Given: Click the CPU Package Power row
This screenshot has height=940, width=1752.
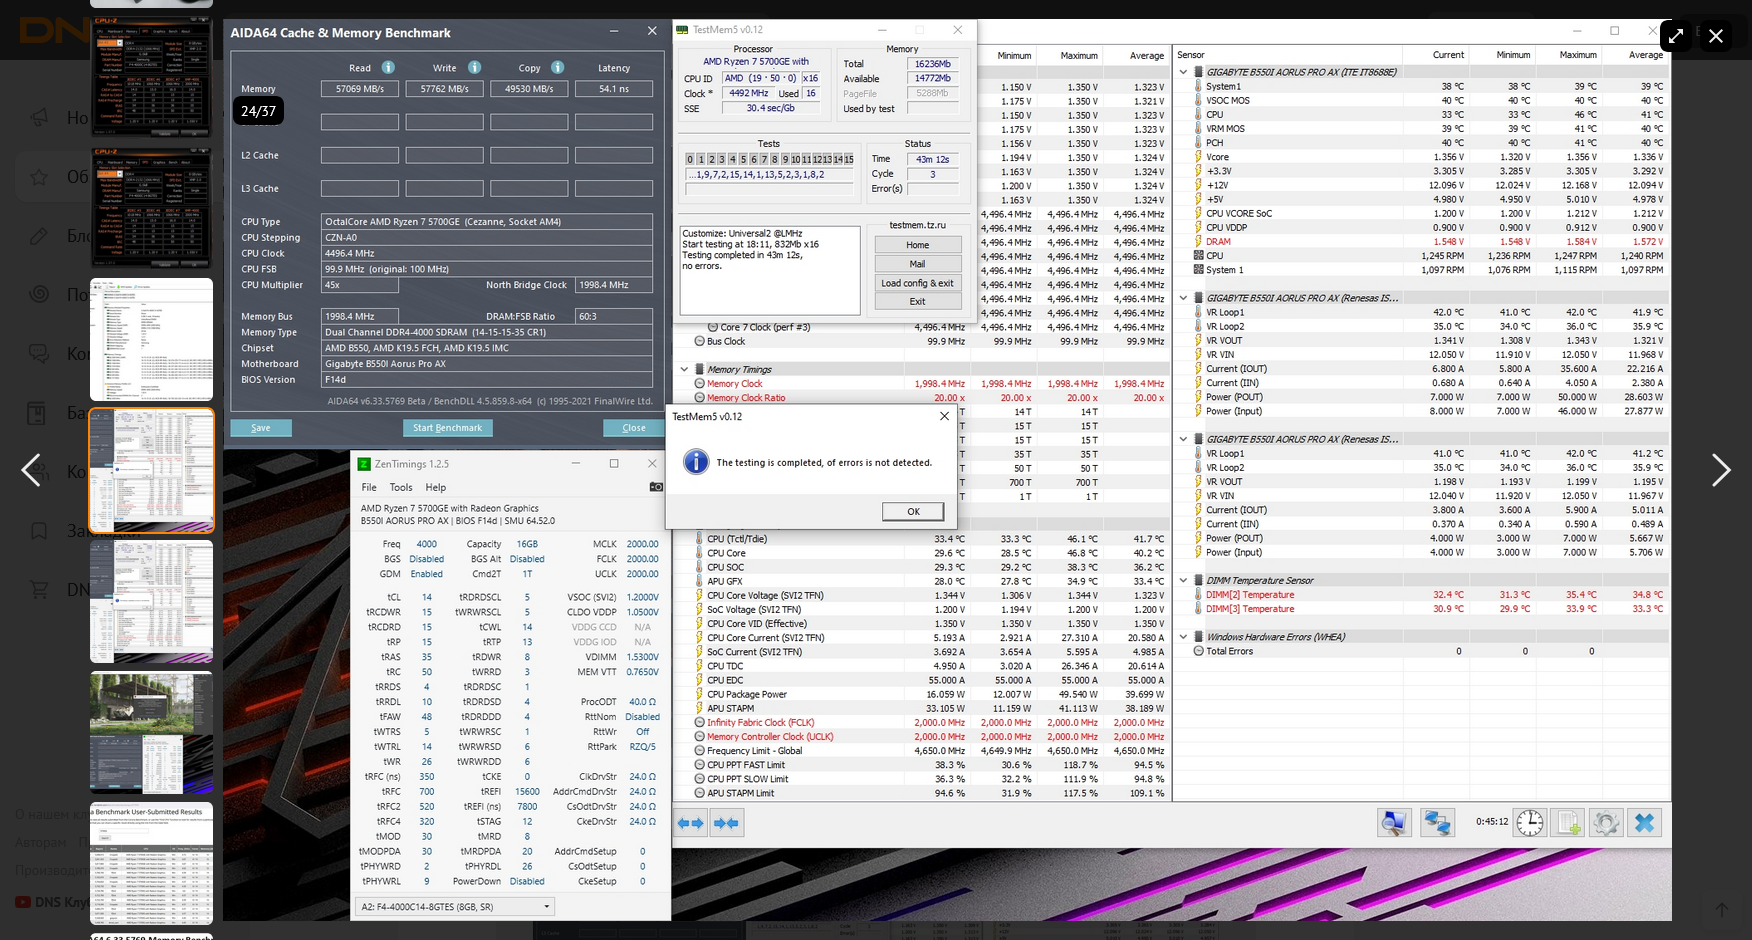Looking at the screenshot, I should tap(921, 694).
